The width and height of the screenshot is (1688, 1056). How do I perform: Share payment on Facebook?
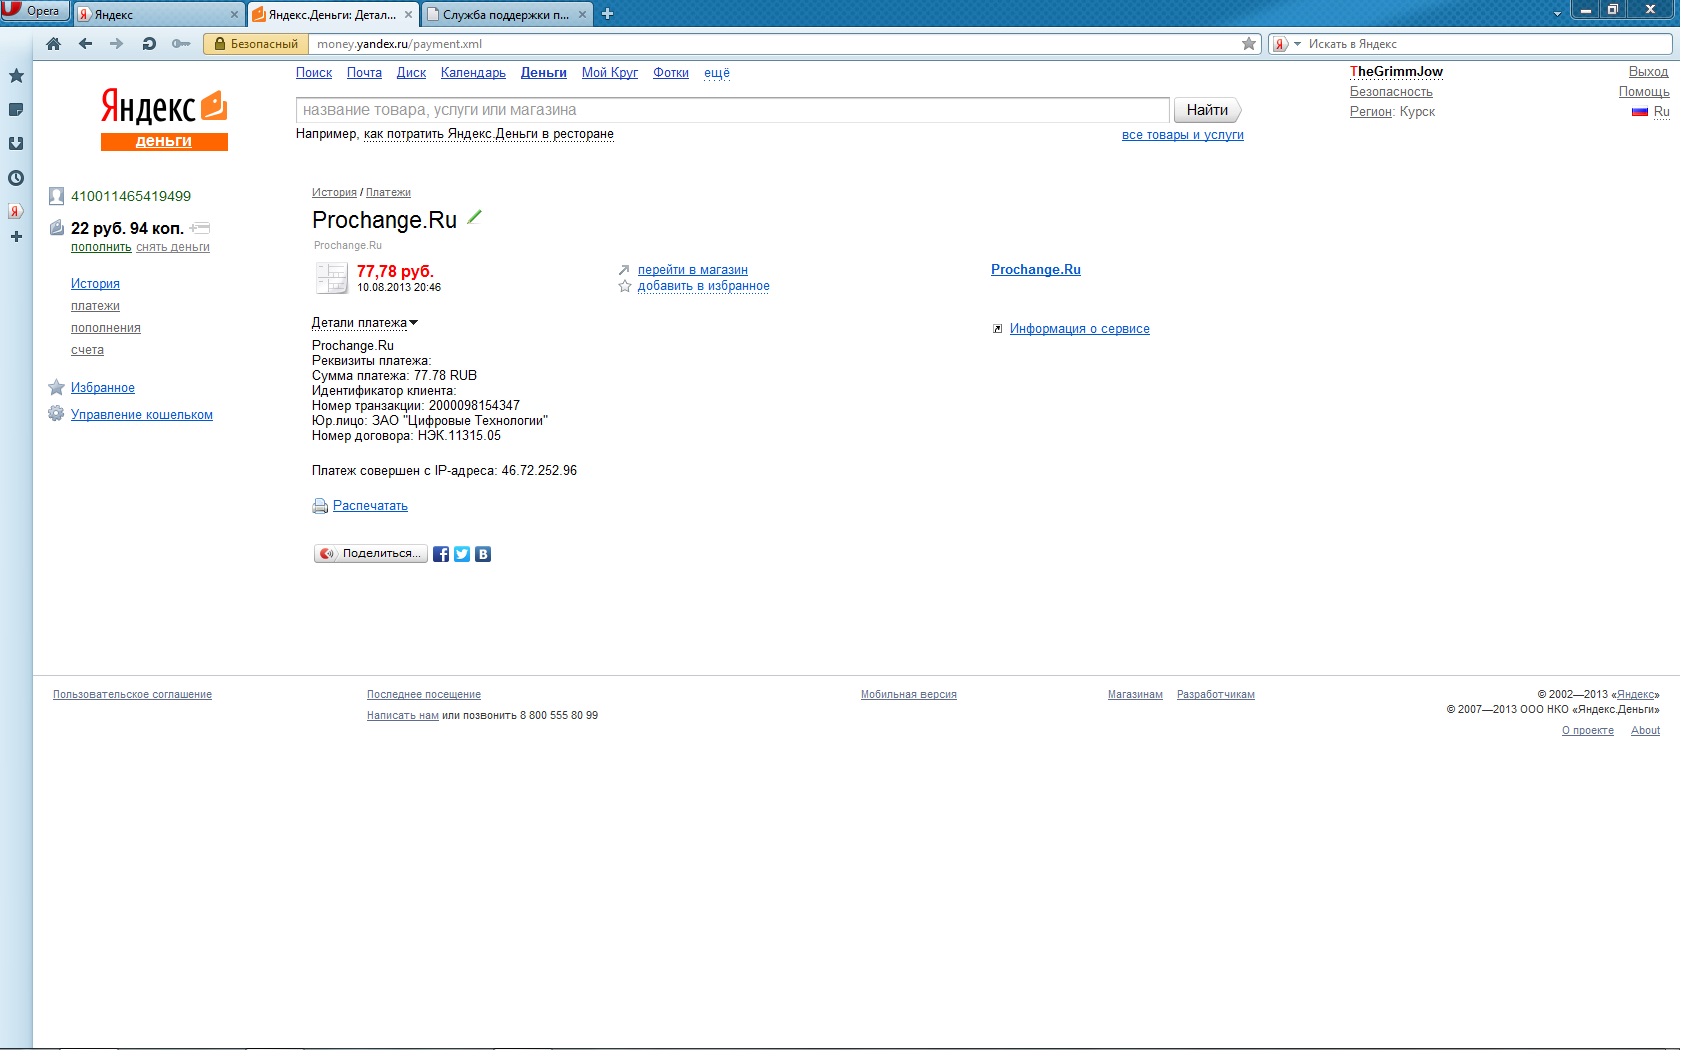coord(441,554)
